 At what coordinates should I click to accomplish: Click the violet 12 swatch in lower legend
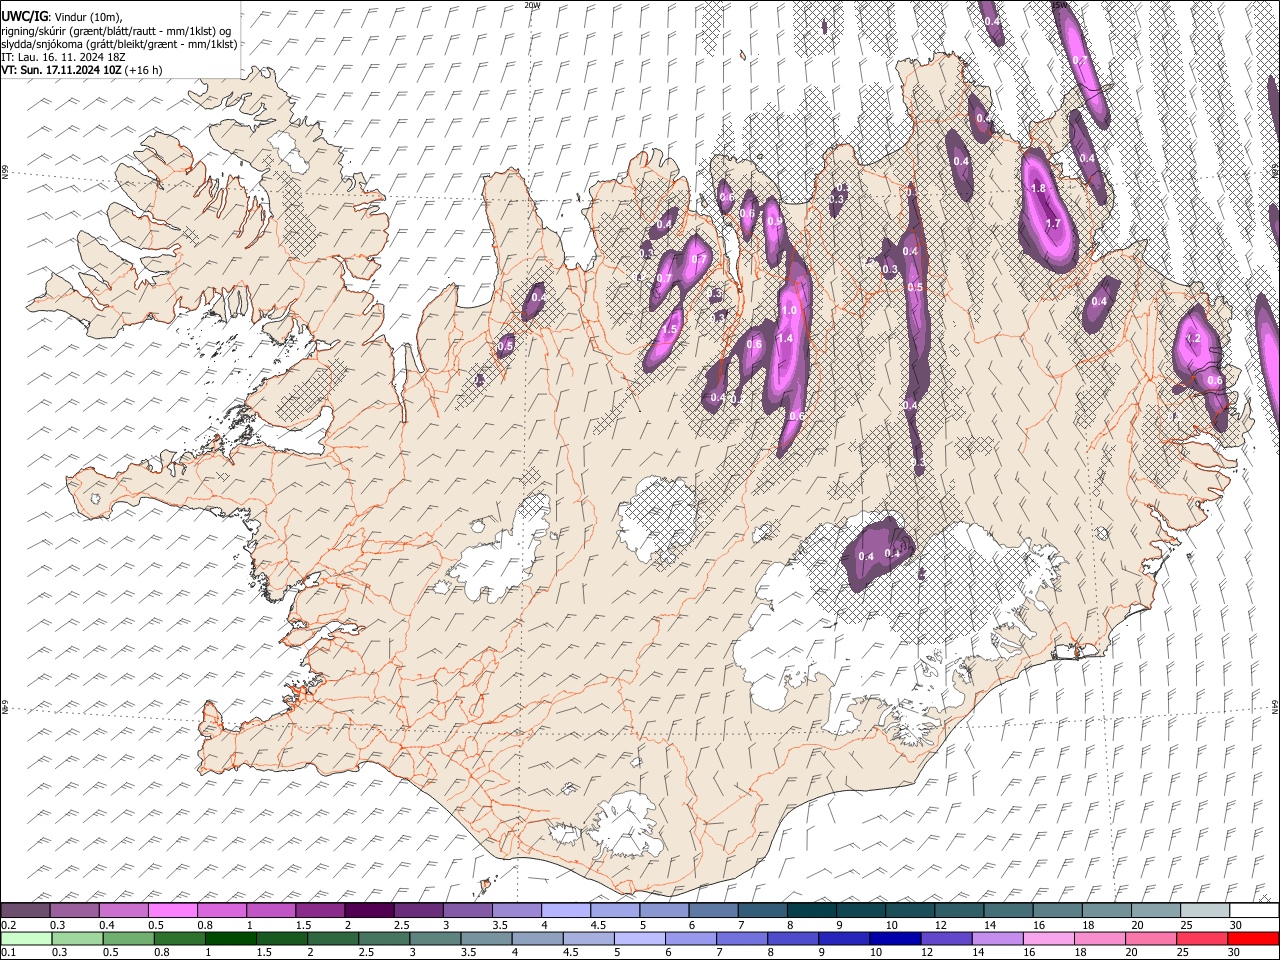click(x=944, y=939)
